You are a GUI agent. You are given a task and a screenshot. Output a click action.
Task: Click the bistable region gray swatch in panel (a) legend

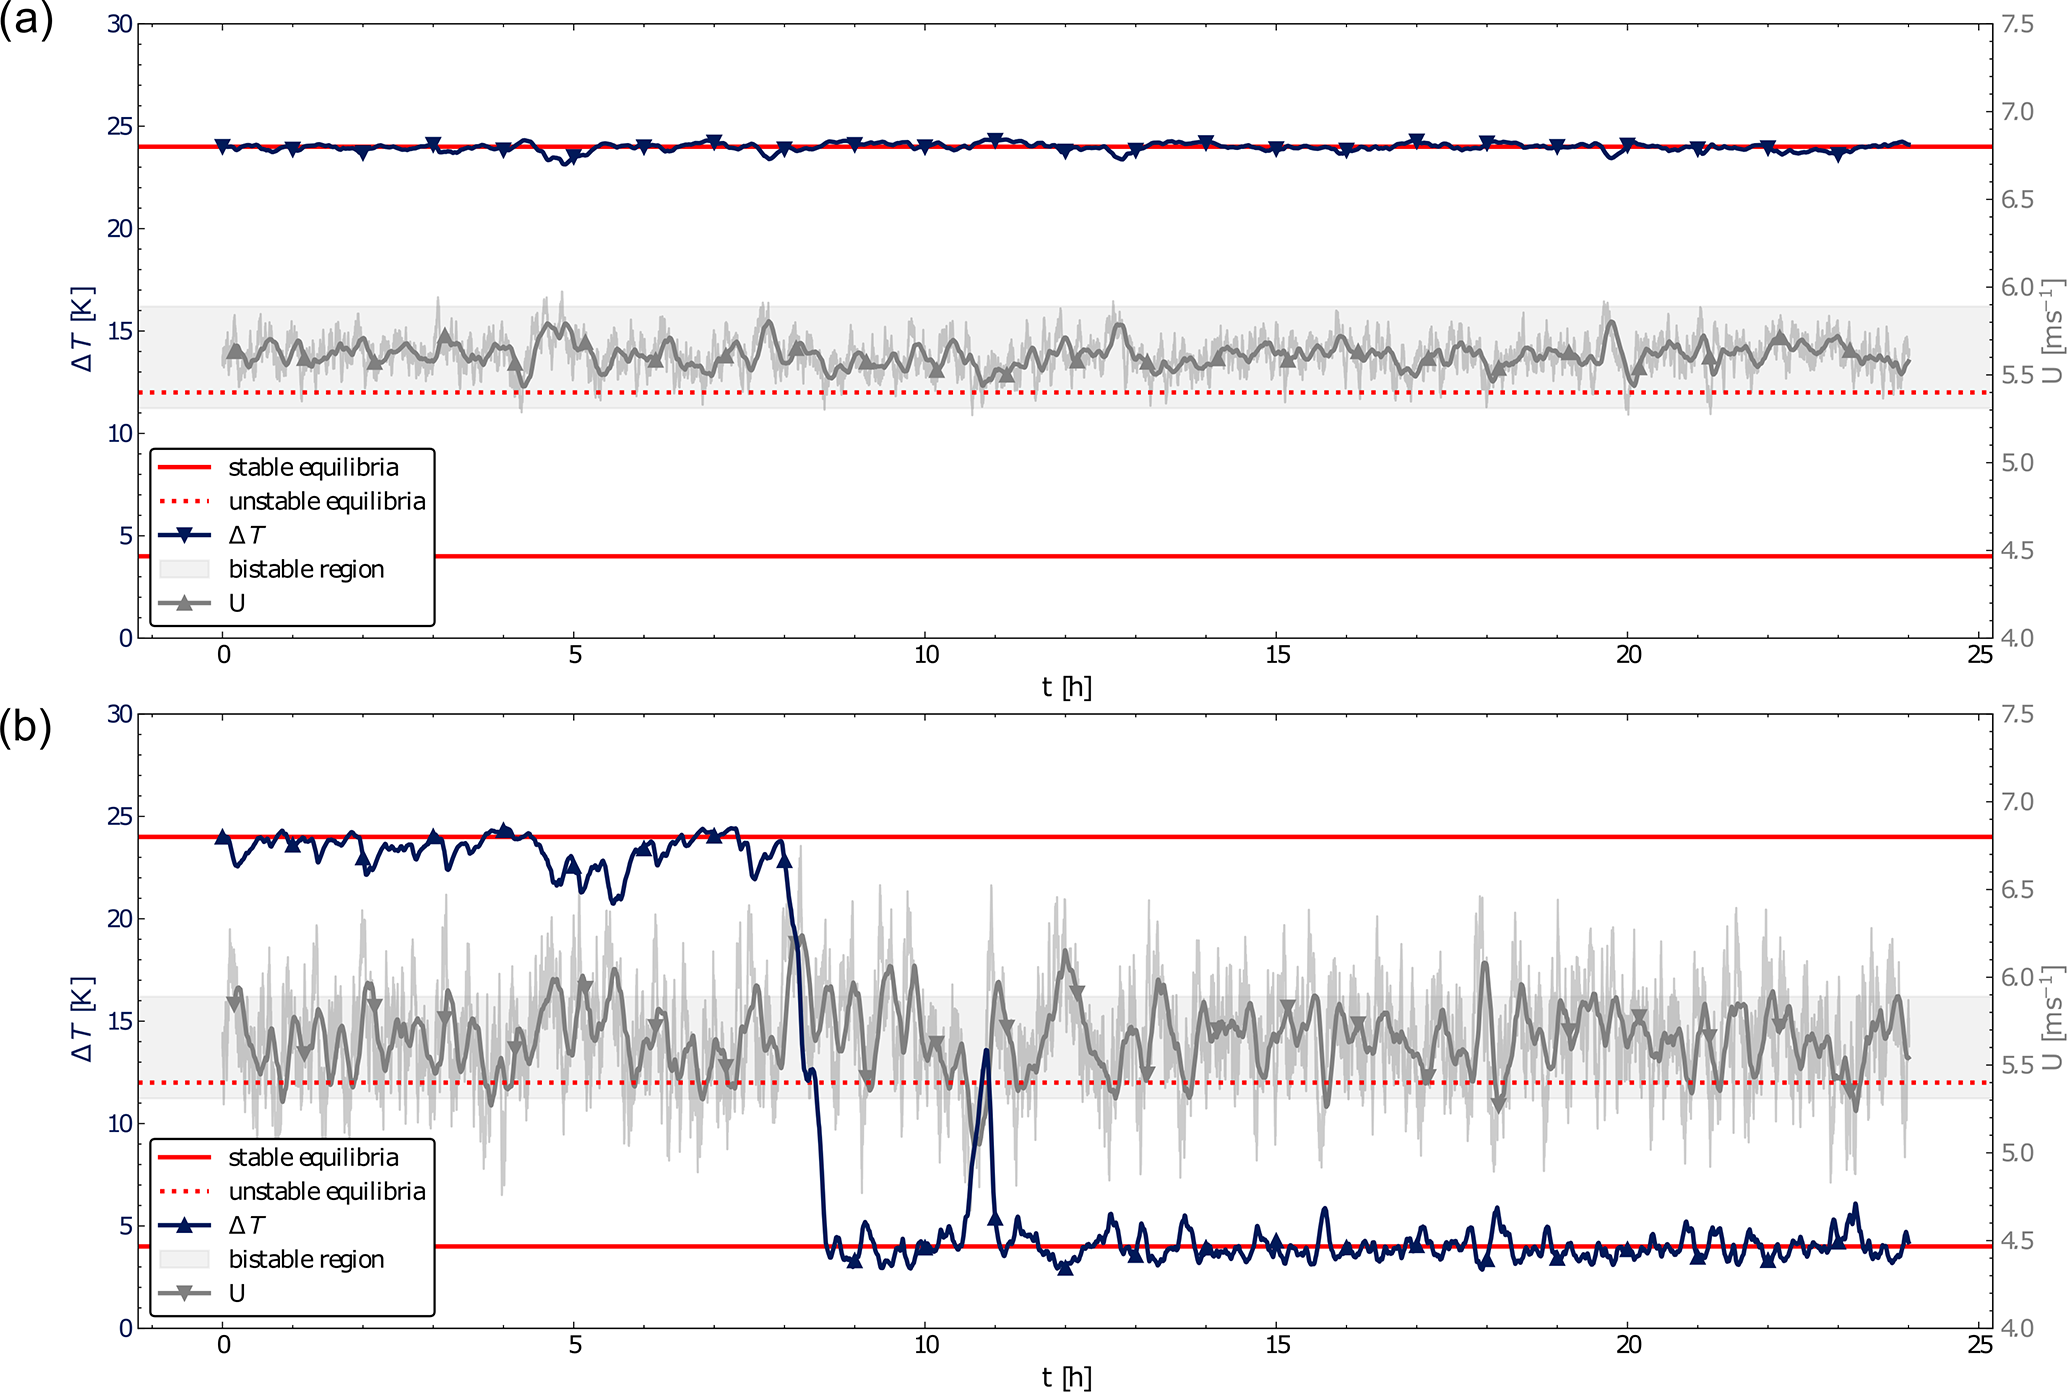184,569
